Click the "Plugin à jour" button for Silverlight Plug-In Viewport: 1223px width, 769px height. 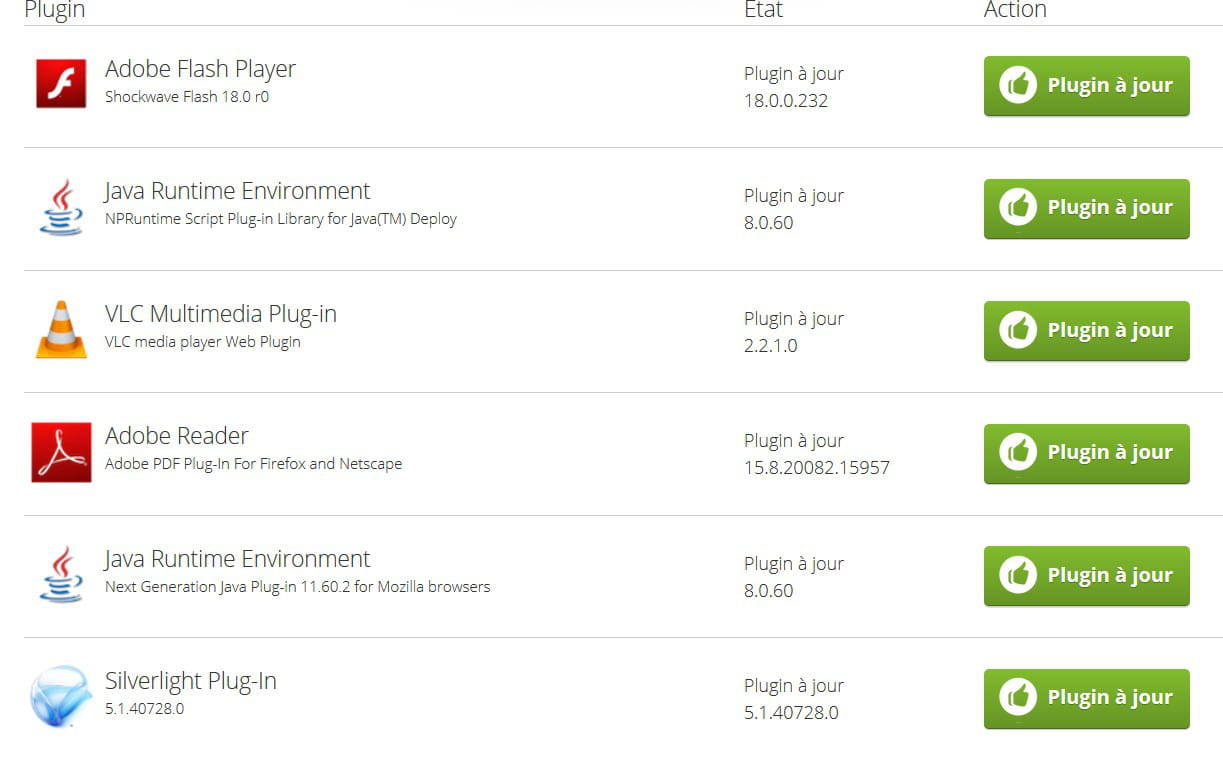1086,698
